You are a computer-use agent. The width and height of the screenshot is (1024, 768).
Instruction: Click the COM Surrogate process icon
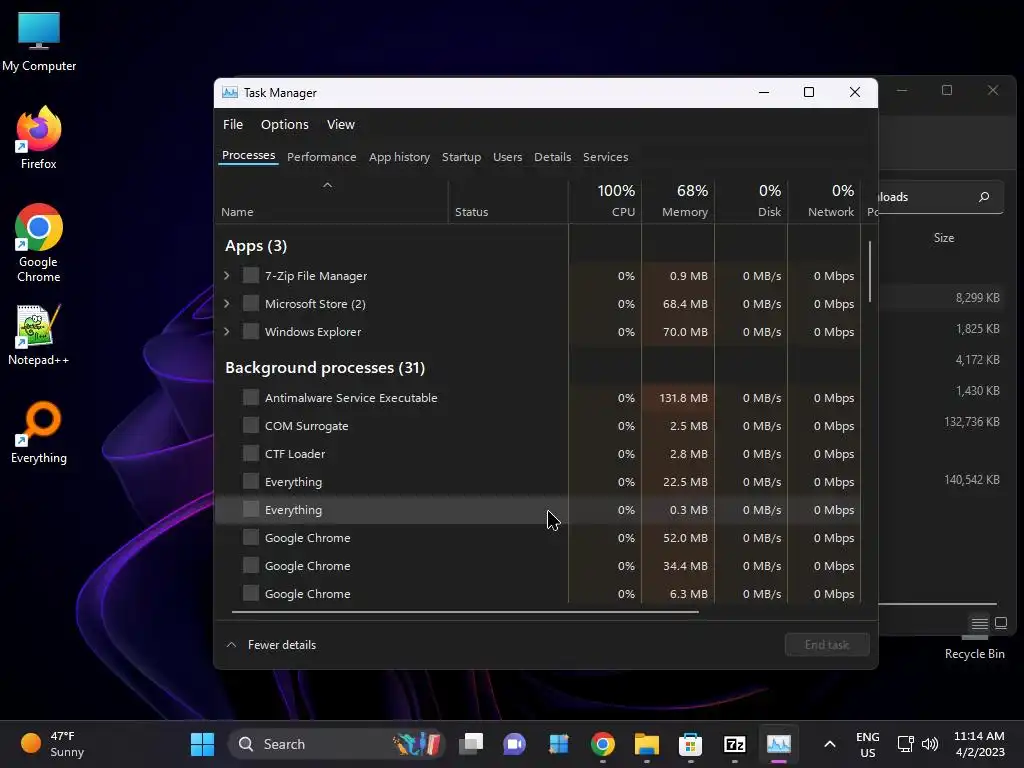251,426
